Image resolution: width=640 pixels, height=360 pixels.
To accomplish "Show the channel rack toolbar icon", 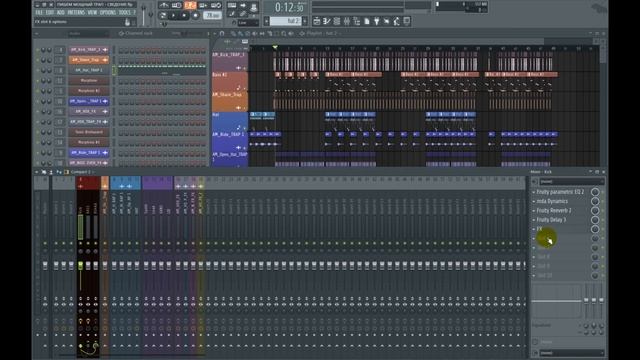I will click(x=337, y=21).
